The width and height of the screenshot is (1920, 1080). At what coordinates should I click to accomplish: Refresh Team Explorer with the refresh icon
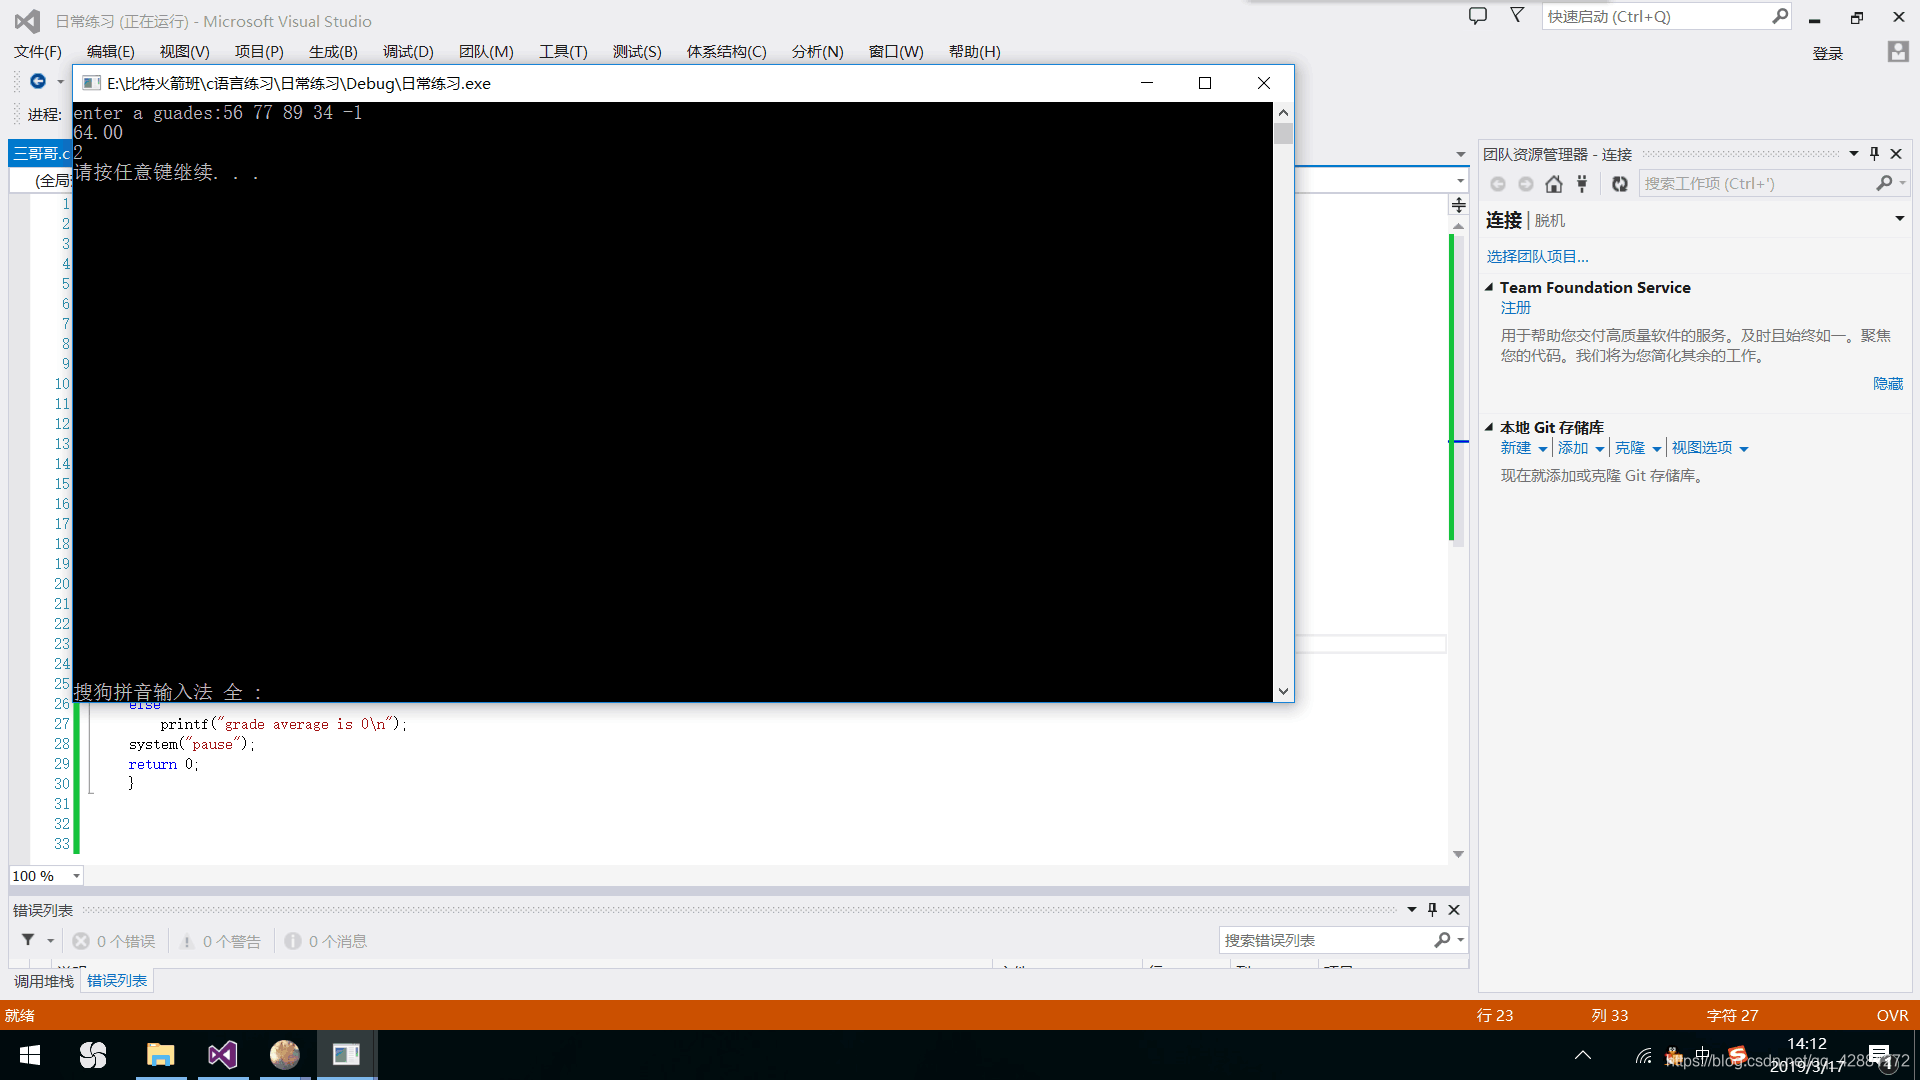click(1620, 184)
